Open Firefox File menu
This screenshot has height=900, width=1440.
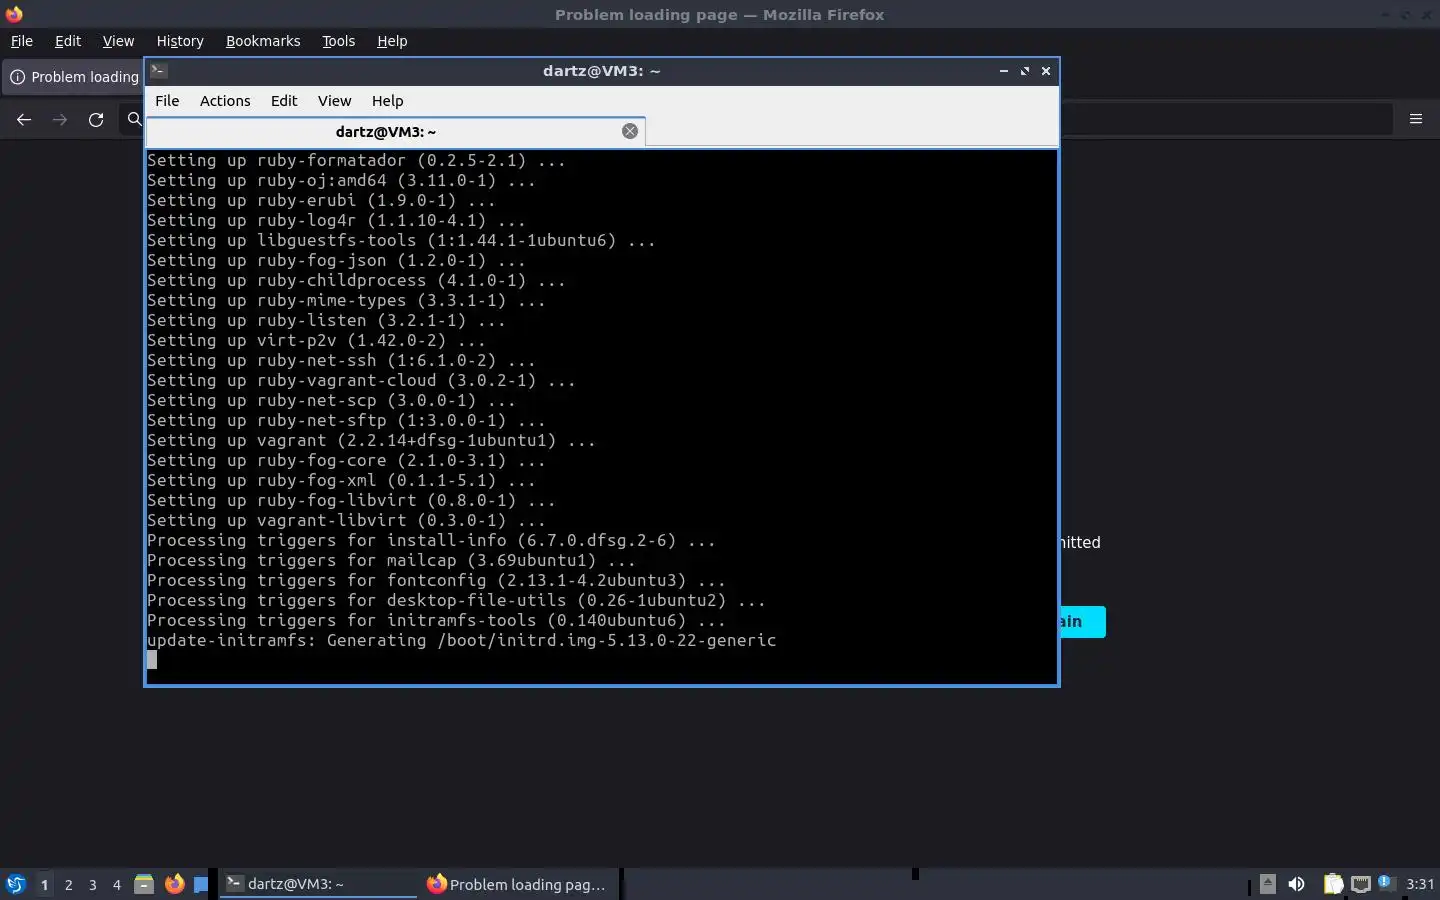tap(21, 41)
